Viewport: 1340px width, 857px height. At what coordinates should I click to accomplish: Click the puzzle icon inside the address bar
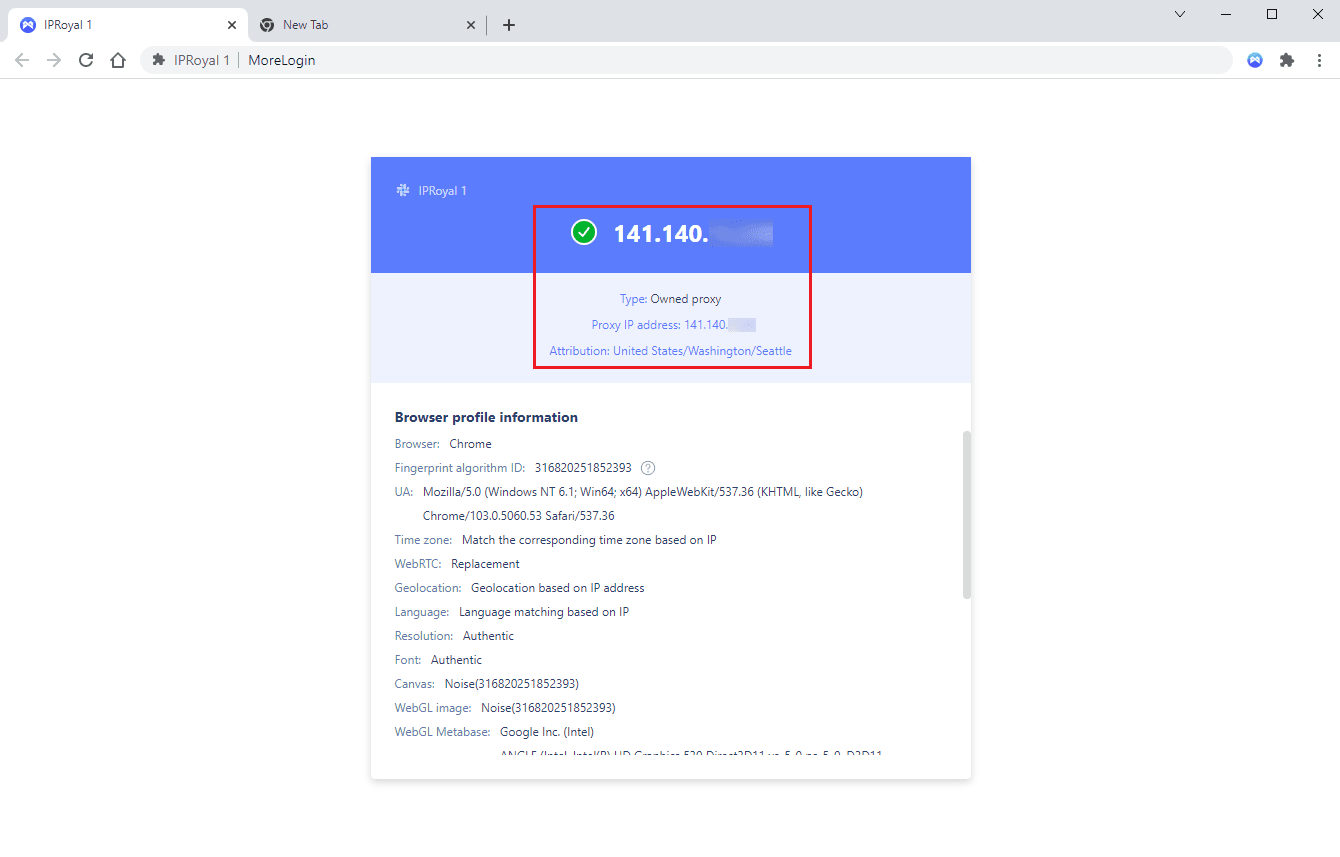[x=158, y=60]
